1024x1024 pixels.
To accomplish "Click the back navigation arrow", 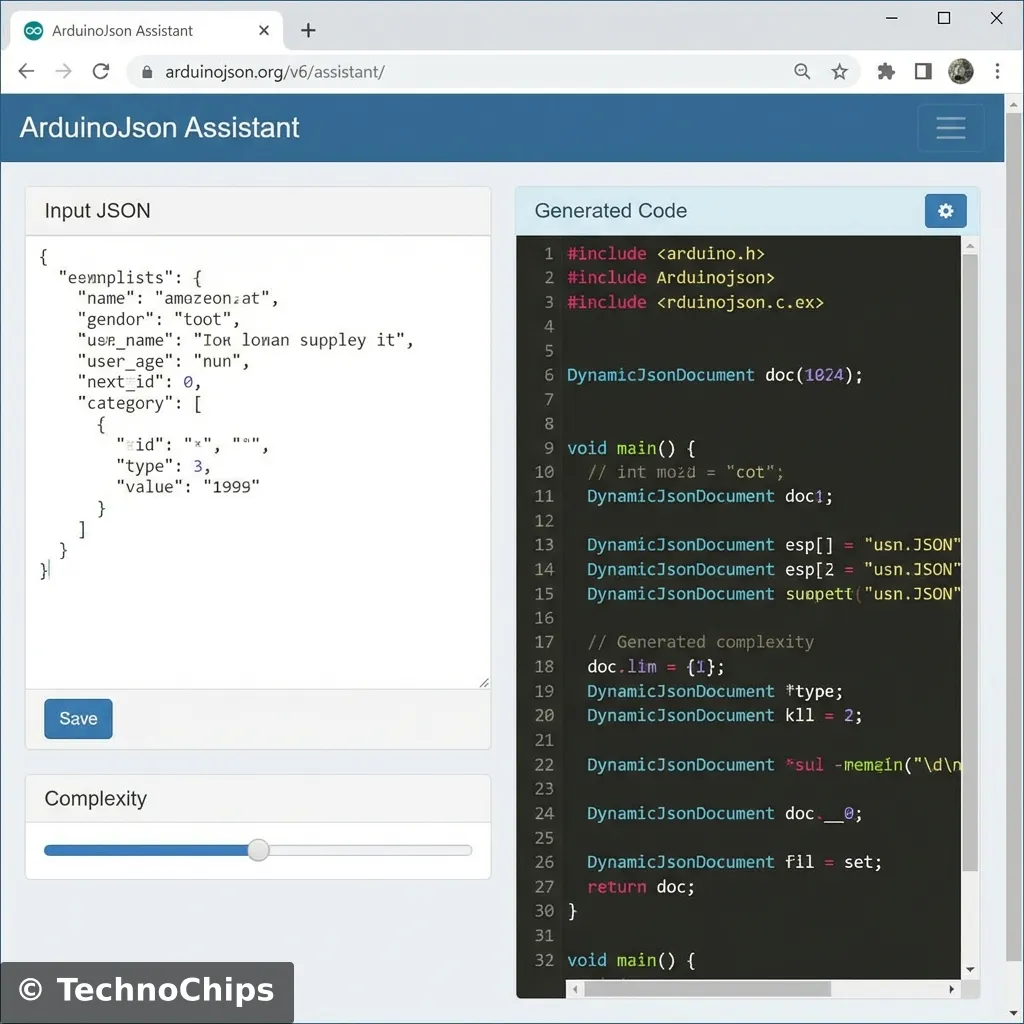I will (25, 71).
